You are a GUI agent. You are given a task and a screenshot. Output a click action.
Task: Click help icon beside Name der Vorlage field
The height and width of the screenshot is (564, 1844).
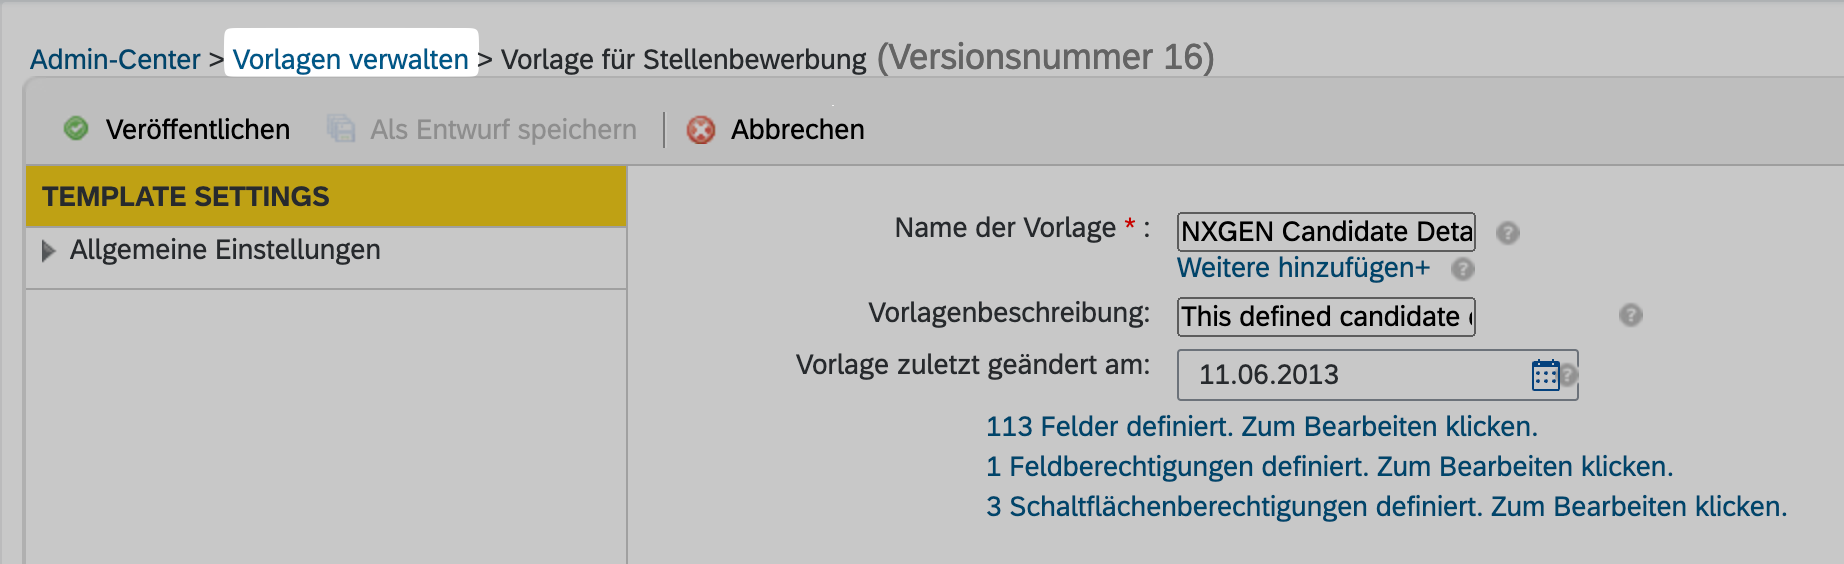1508,233
